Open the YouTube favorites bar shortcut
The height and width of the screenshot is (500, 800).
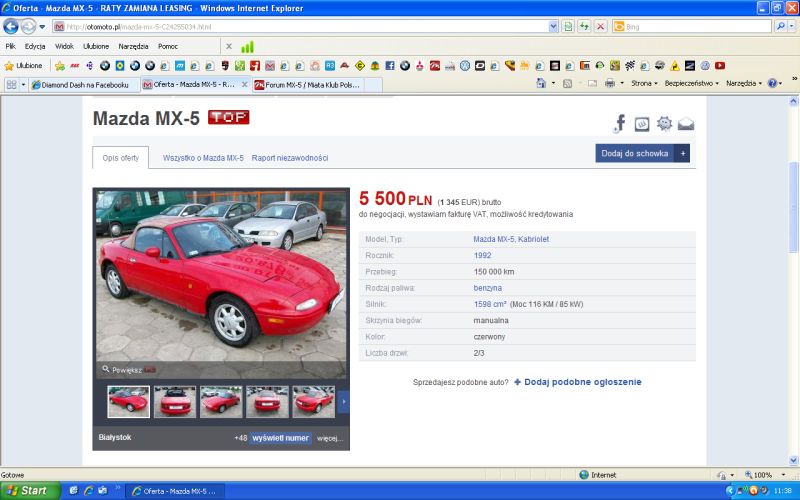(x=720, y=65)
